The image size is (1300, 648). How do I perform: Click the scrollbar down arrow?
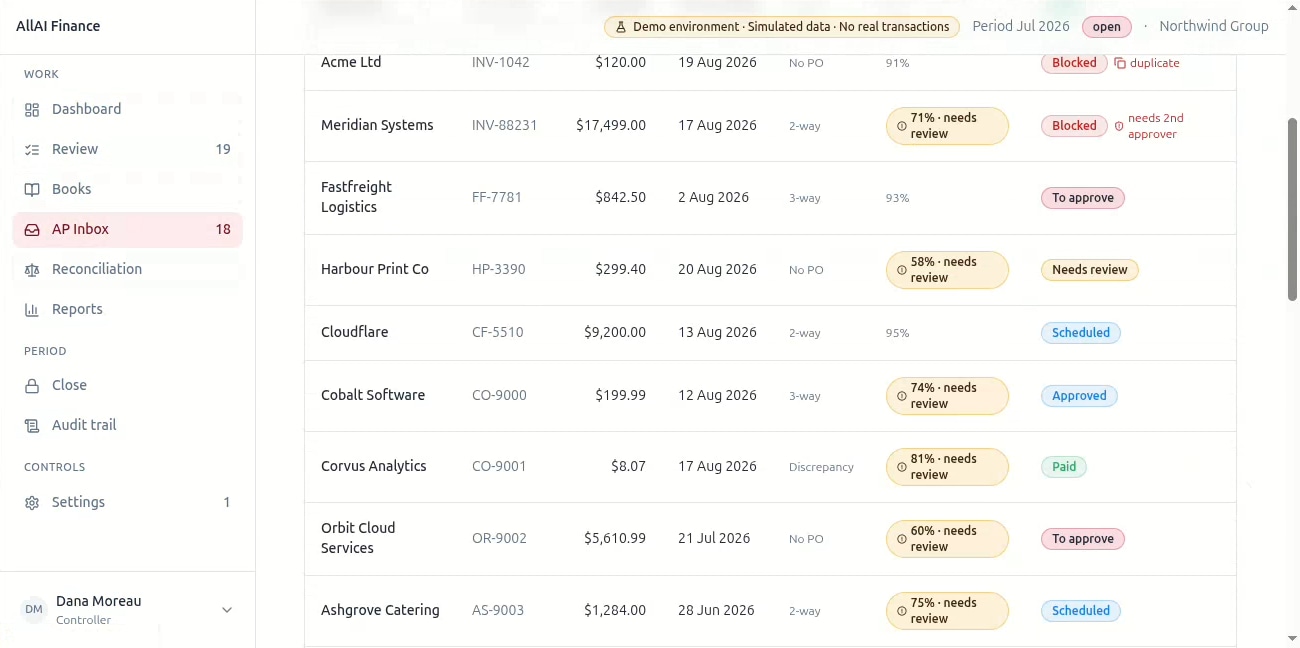[x=1292, y=638]
